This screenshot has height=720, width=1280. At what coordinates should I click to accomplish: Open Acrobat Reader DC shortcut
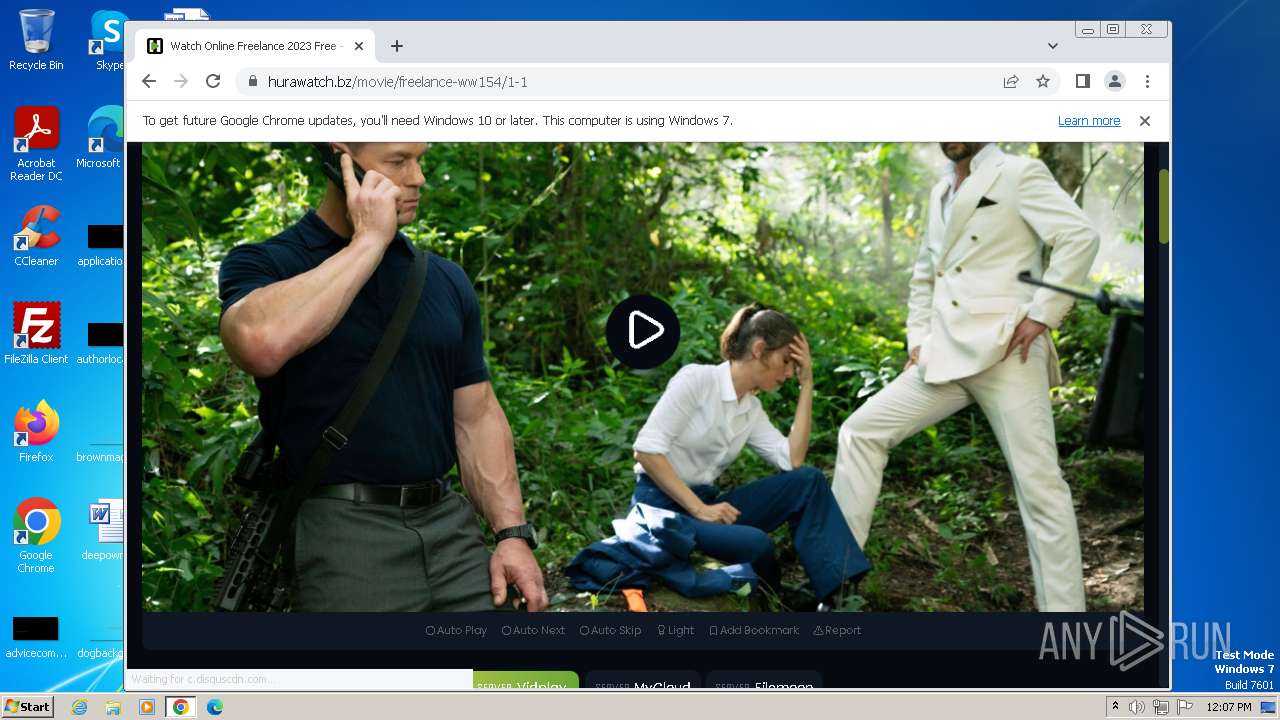36,144
